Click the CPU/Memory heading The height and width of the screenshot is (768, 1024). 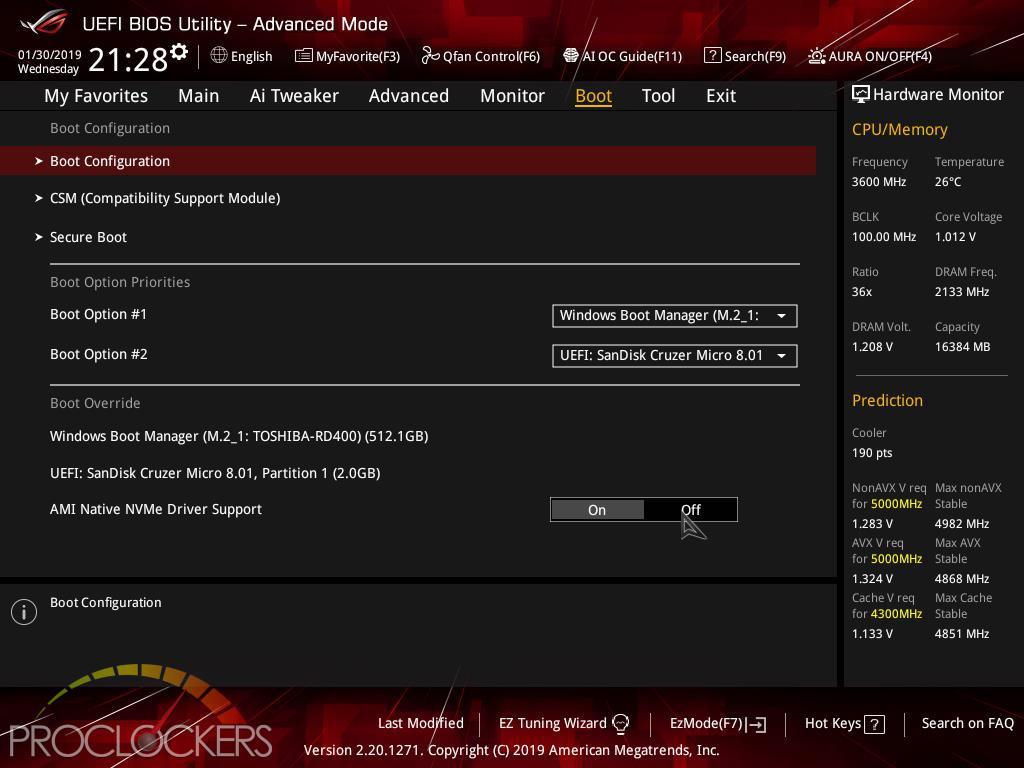899,130
